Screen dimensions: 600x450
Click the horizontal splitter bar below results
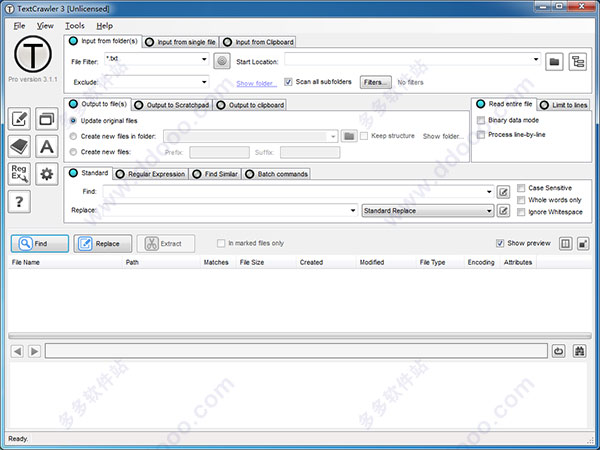pos(300,336)
